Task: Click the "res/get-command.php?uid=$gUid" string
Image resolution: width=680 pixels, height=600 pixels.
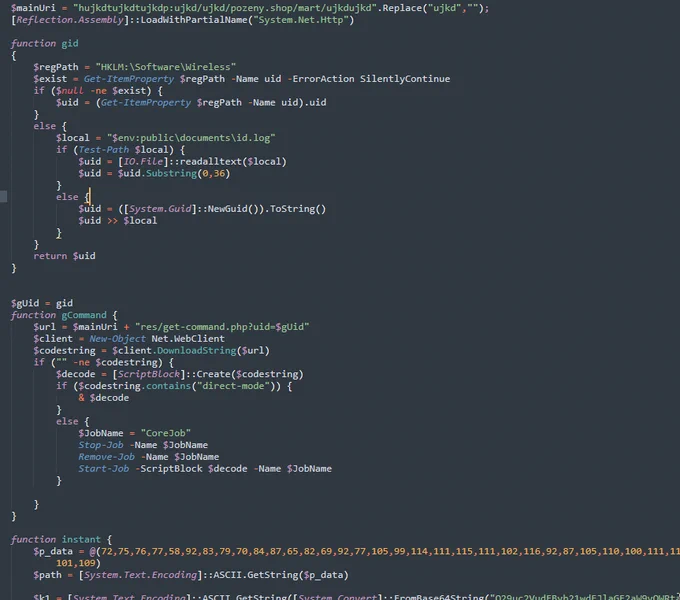Action: tap(222, 327)
